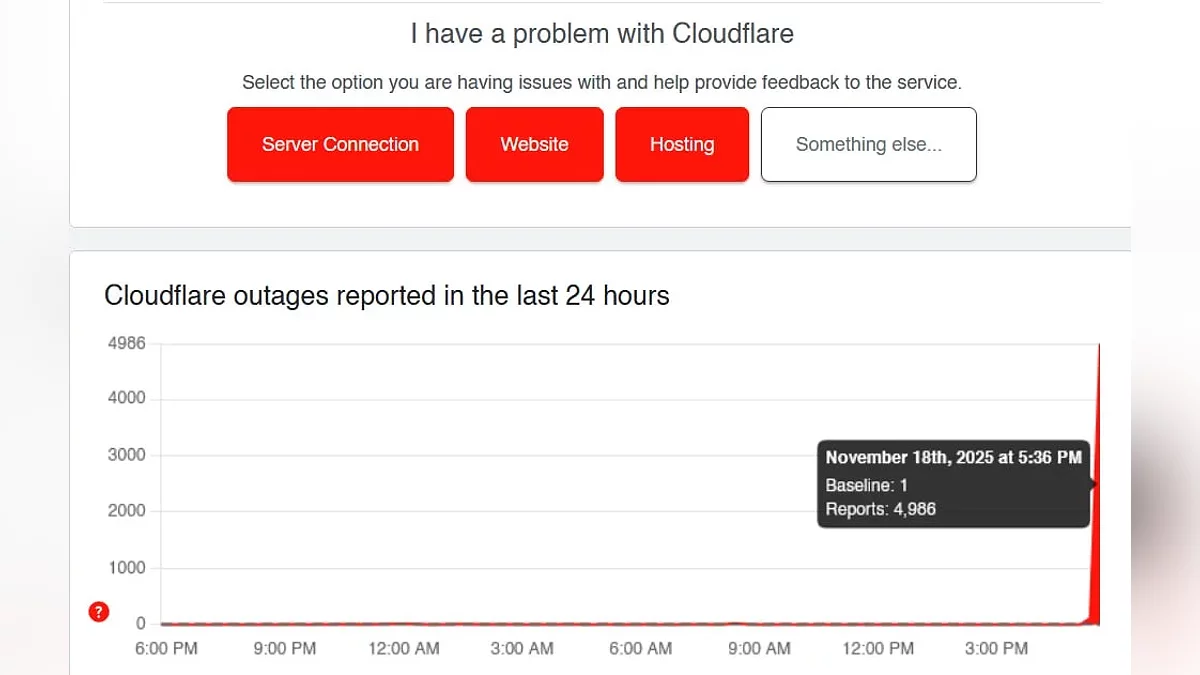Click the red question mark help icon

99,612
